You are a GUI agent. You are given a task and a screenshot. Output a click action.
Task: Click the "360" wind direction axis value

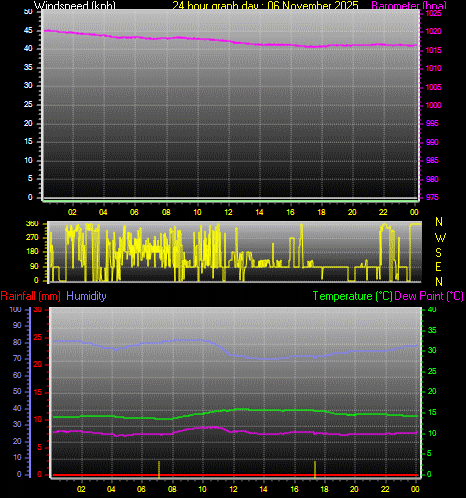pyautogui.click(x=32, y=224)
